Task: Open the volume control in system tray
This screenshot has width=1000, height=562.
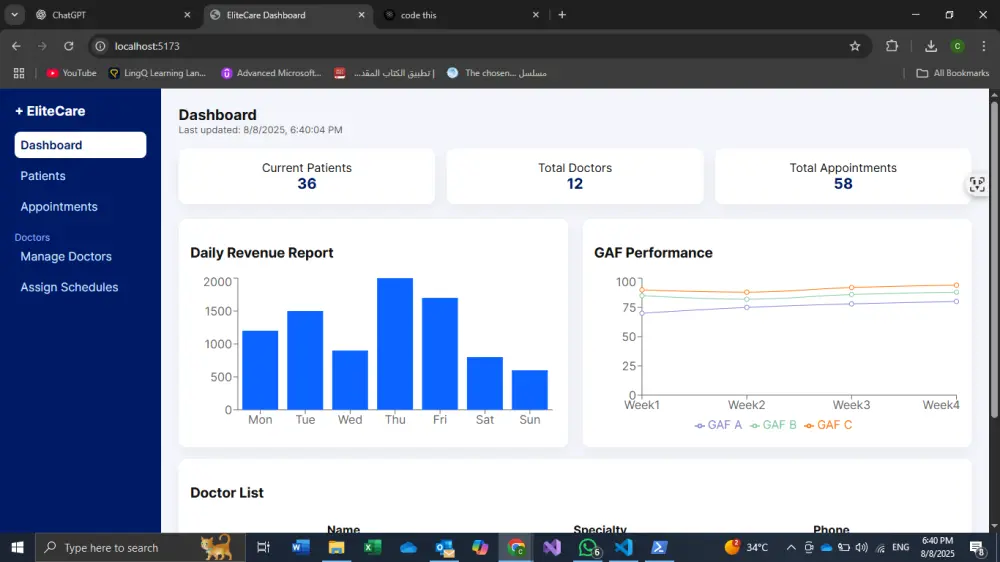Action: [x=862, y=547]
